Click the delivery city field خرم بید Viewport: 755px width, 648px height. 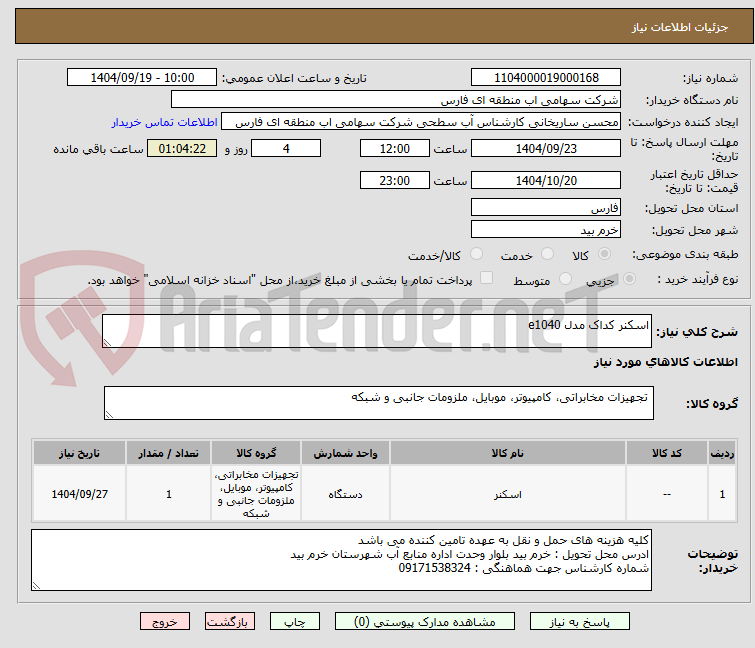pos(546,230)
